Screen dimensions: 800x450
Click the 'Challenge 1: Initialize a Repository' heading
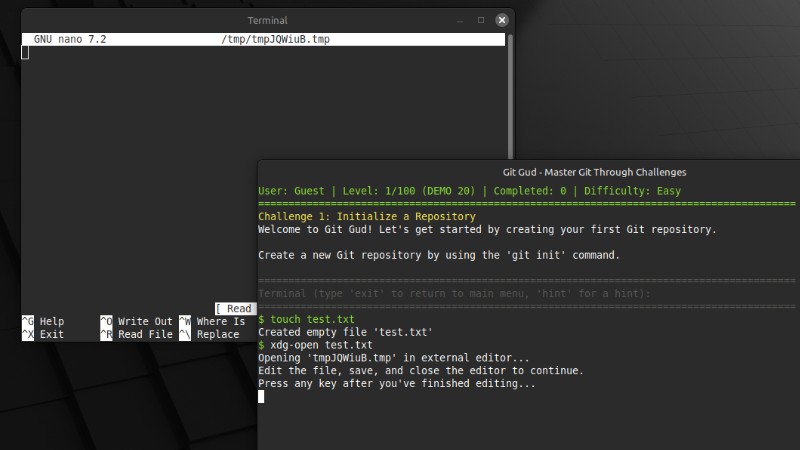[367, 216]
